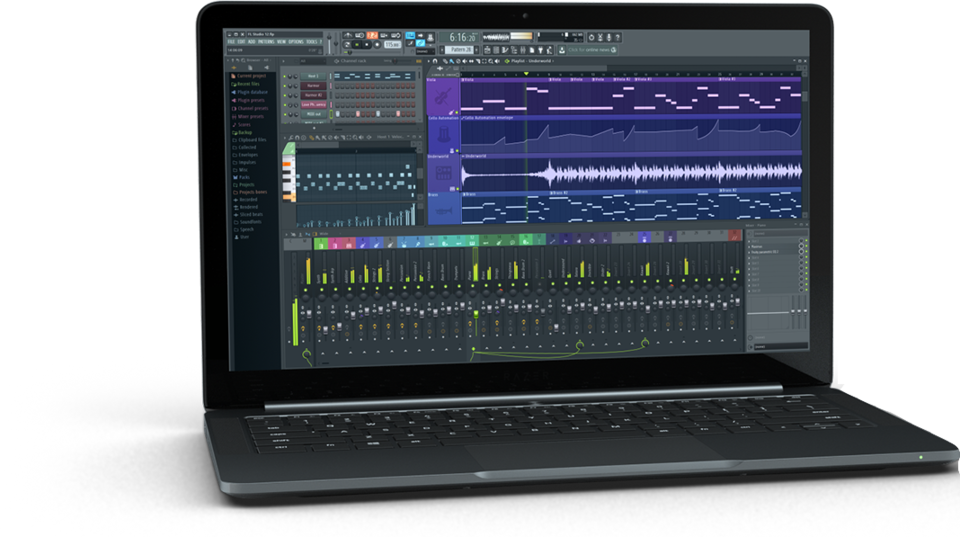
Task: Click the tempo display showing 115
Action: (x=392, y=45)
